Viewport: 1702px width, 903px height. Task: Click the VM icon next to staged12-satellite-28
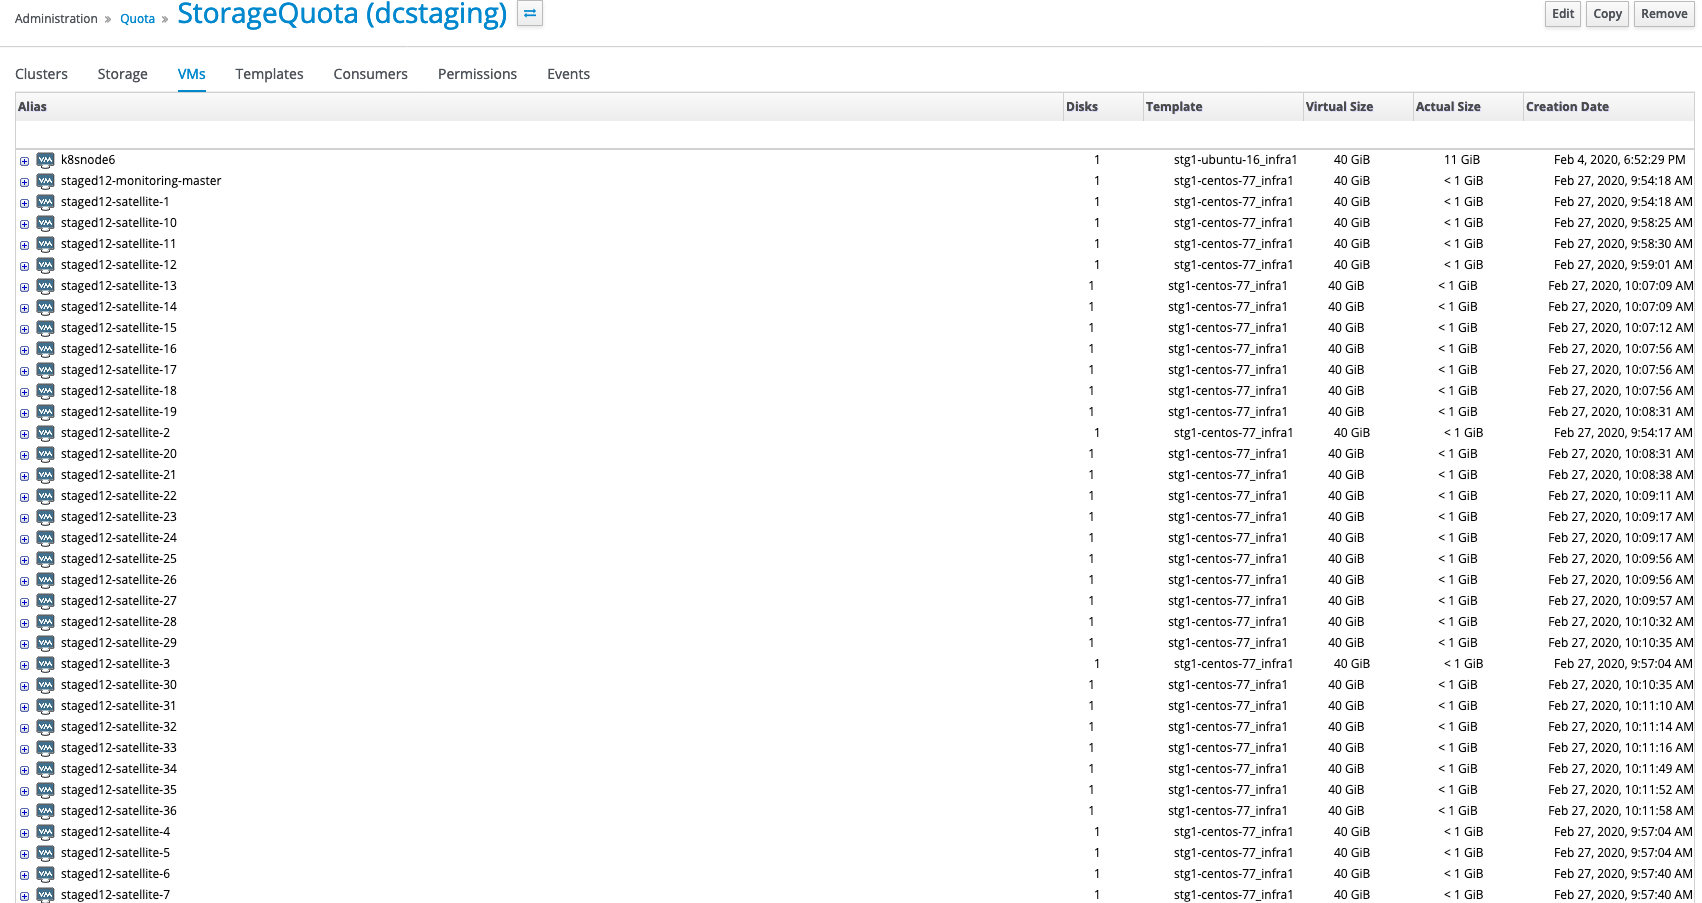click(x=45, y=622)
